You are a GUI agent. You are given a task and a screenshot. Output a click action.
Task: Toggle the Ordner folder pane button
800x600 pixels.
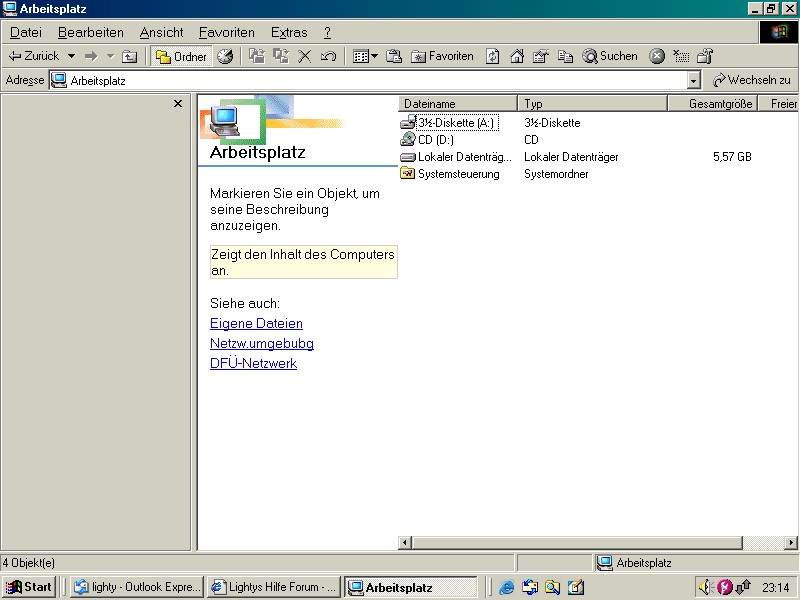coord(181,57)
